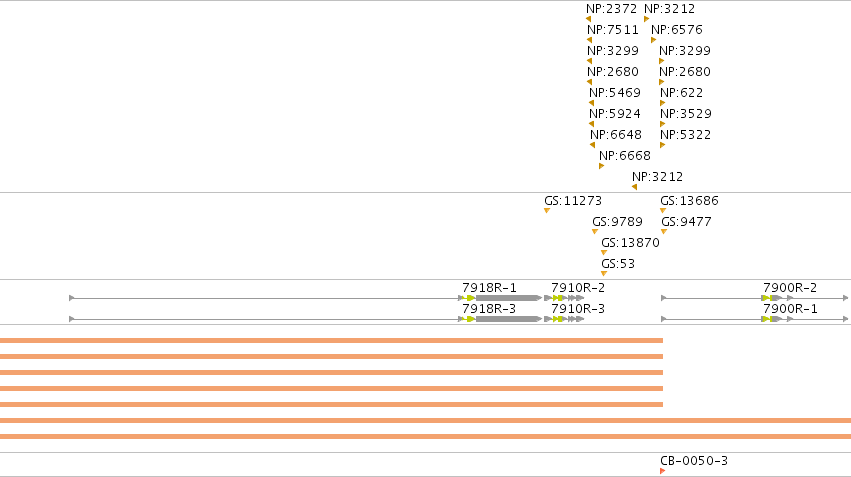Screen dimensions: 851x477
Task: Select the 7900R-1 transcript label
Action: point(790,309)
